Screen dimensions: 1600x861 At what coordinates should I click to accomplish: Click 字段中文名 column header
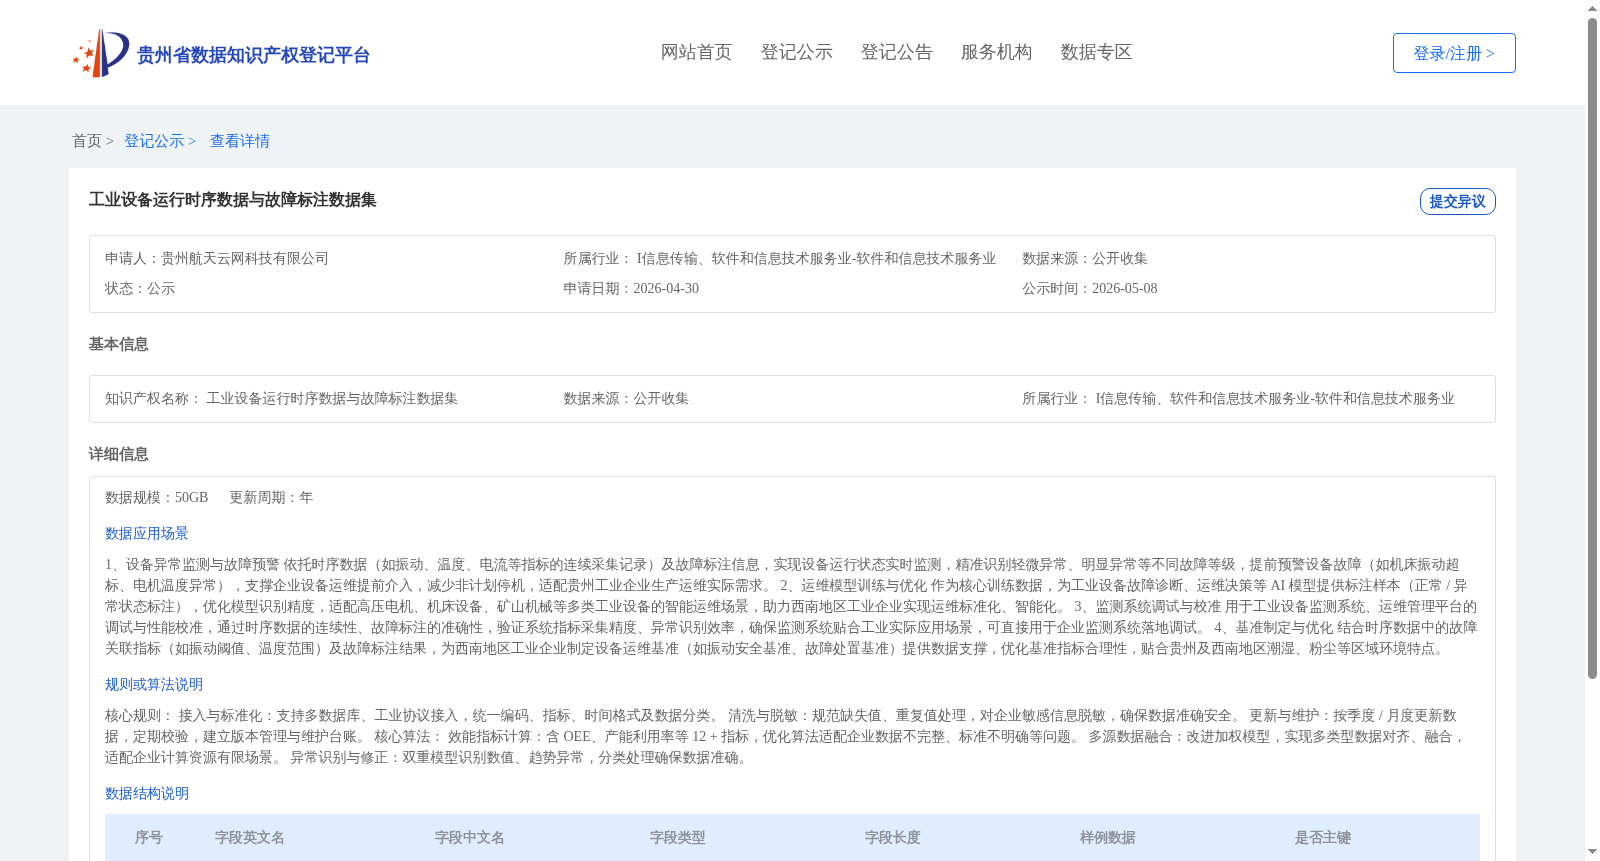pos(469,837)
